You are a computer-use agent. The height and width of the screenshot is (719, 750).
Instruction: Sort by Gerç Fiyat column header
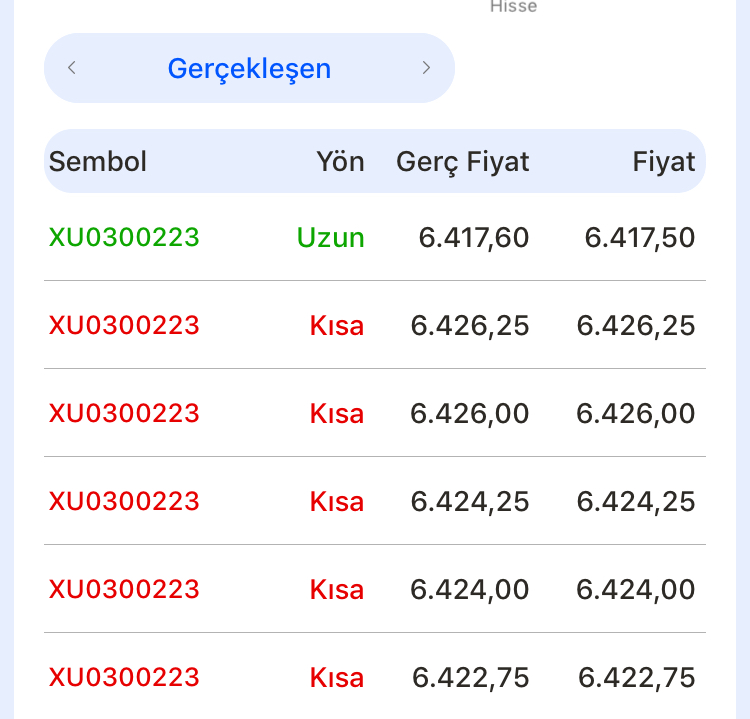point(463,162)
